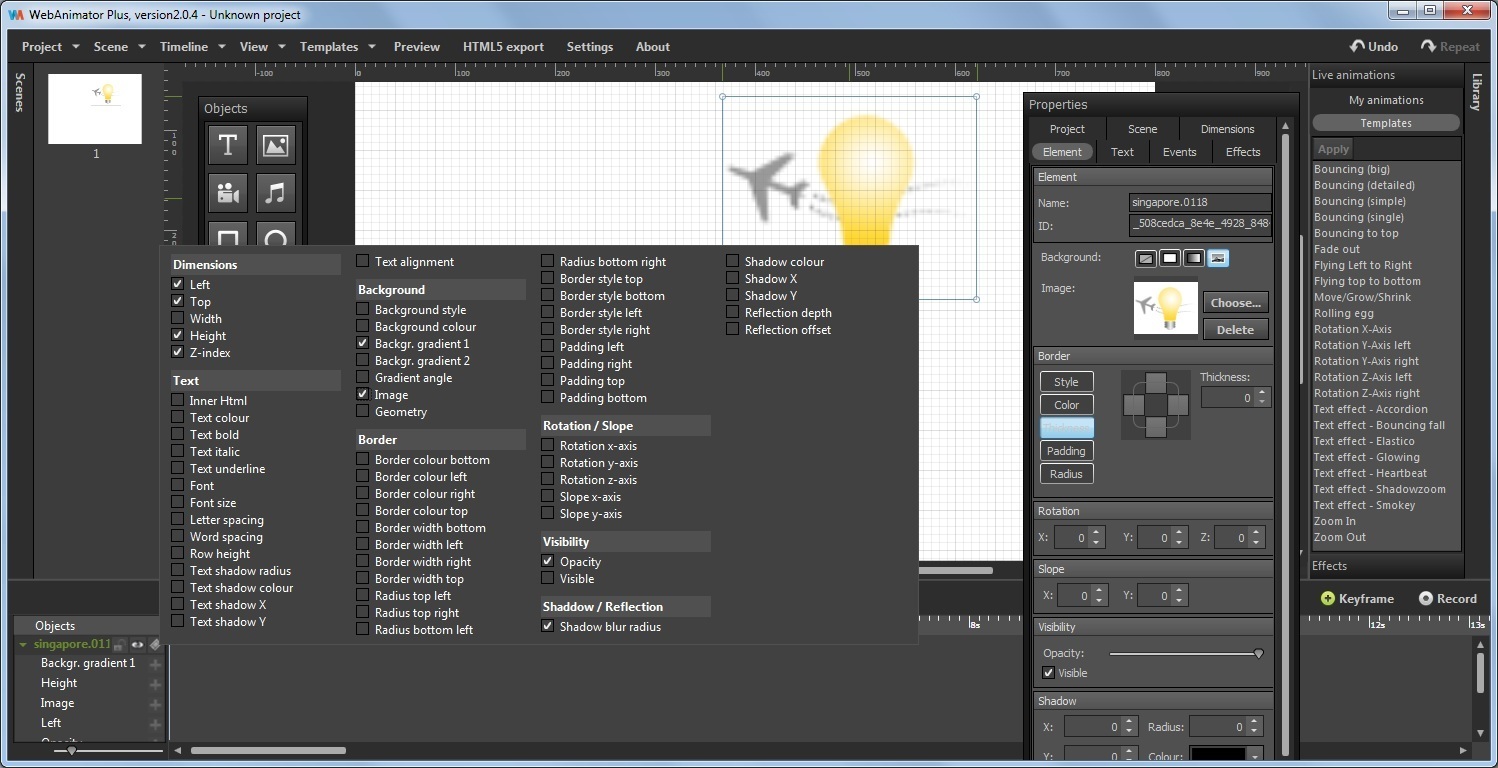This screenshot has height=768, width=1498.
Task: Select border Radius button
Action: pos(1066,474)
